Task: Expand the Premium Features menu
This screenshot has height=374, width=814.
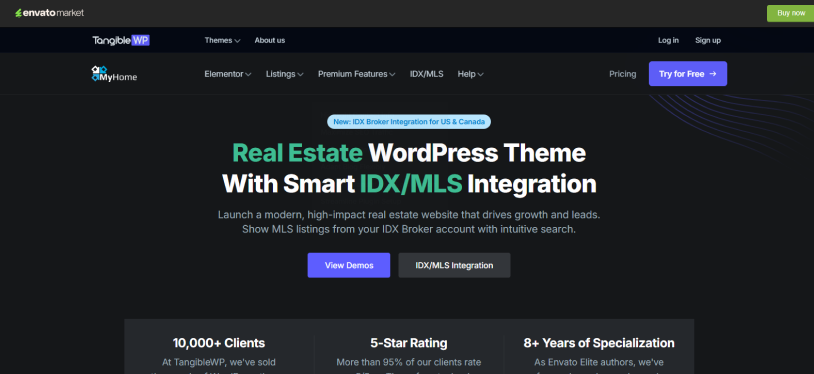Action: pos(357,74)
